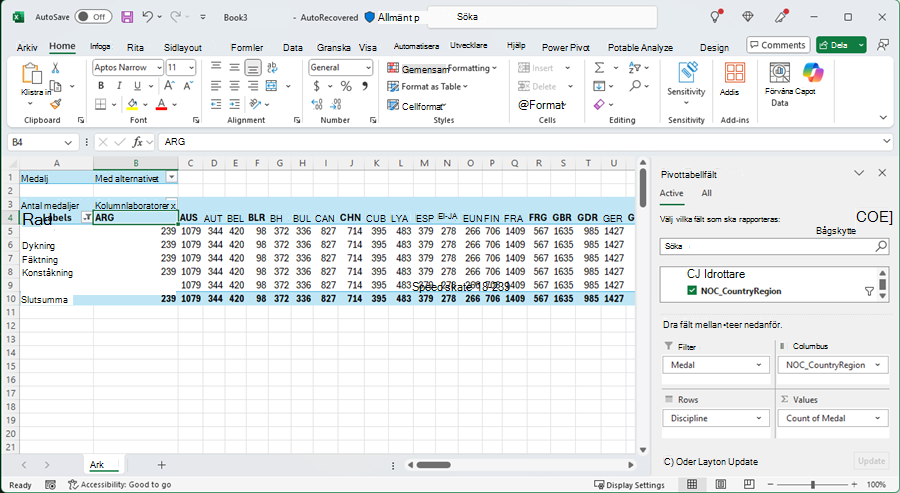Click the Comments button
The image size is (900, 493).
(x=778, y=45)
